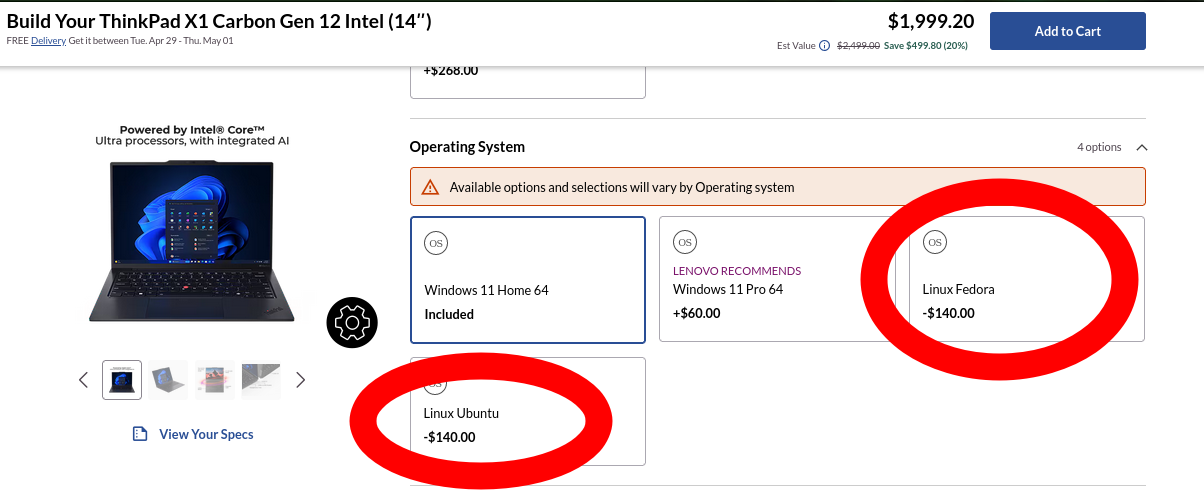Choose the Linux Ubuntu operating system
The image size is (1204, 490).
pos(527,411)
